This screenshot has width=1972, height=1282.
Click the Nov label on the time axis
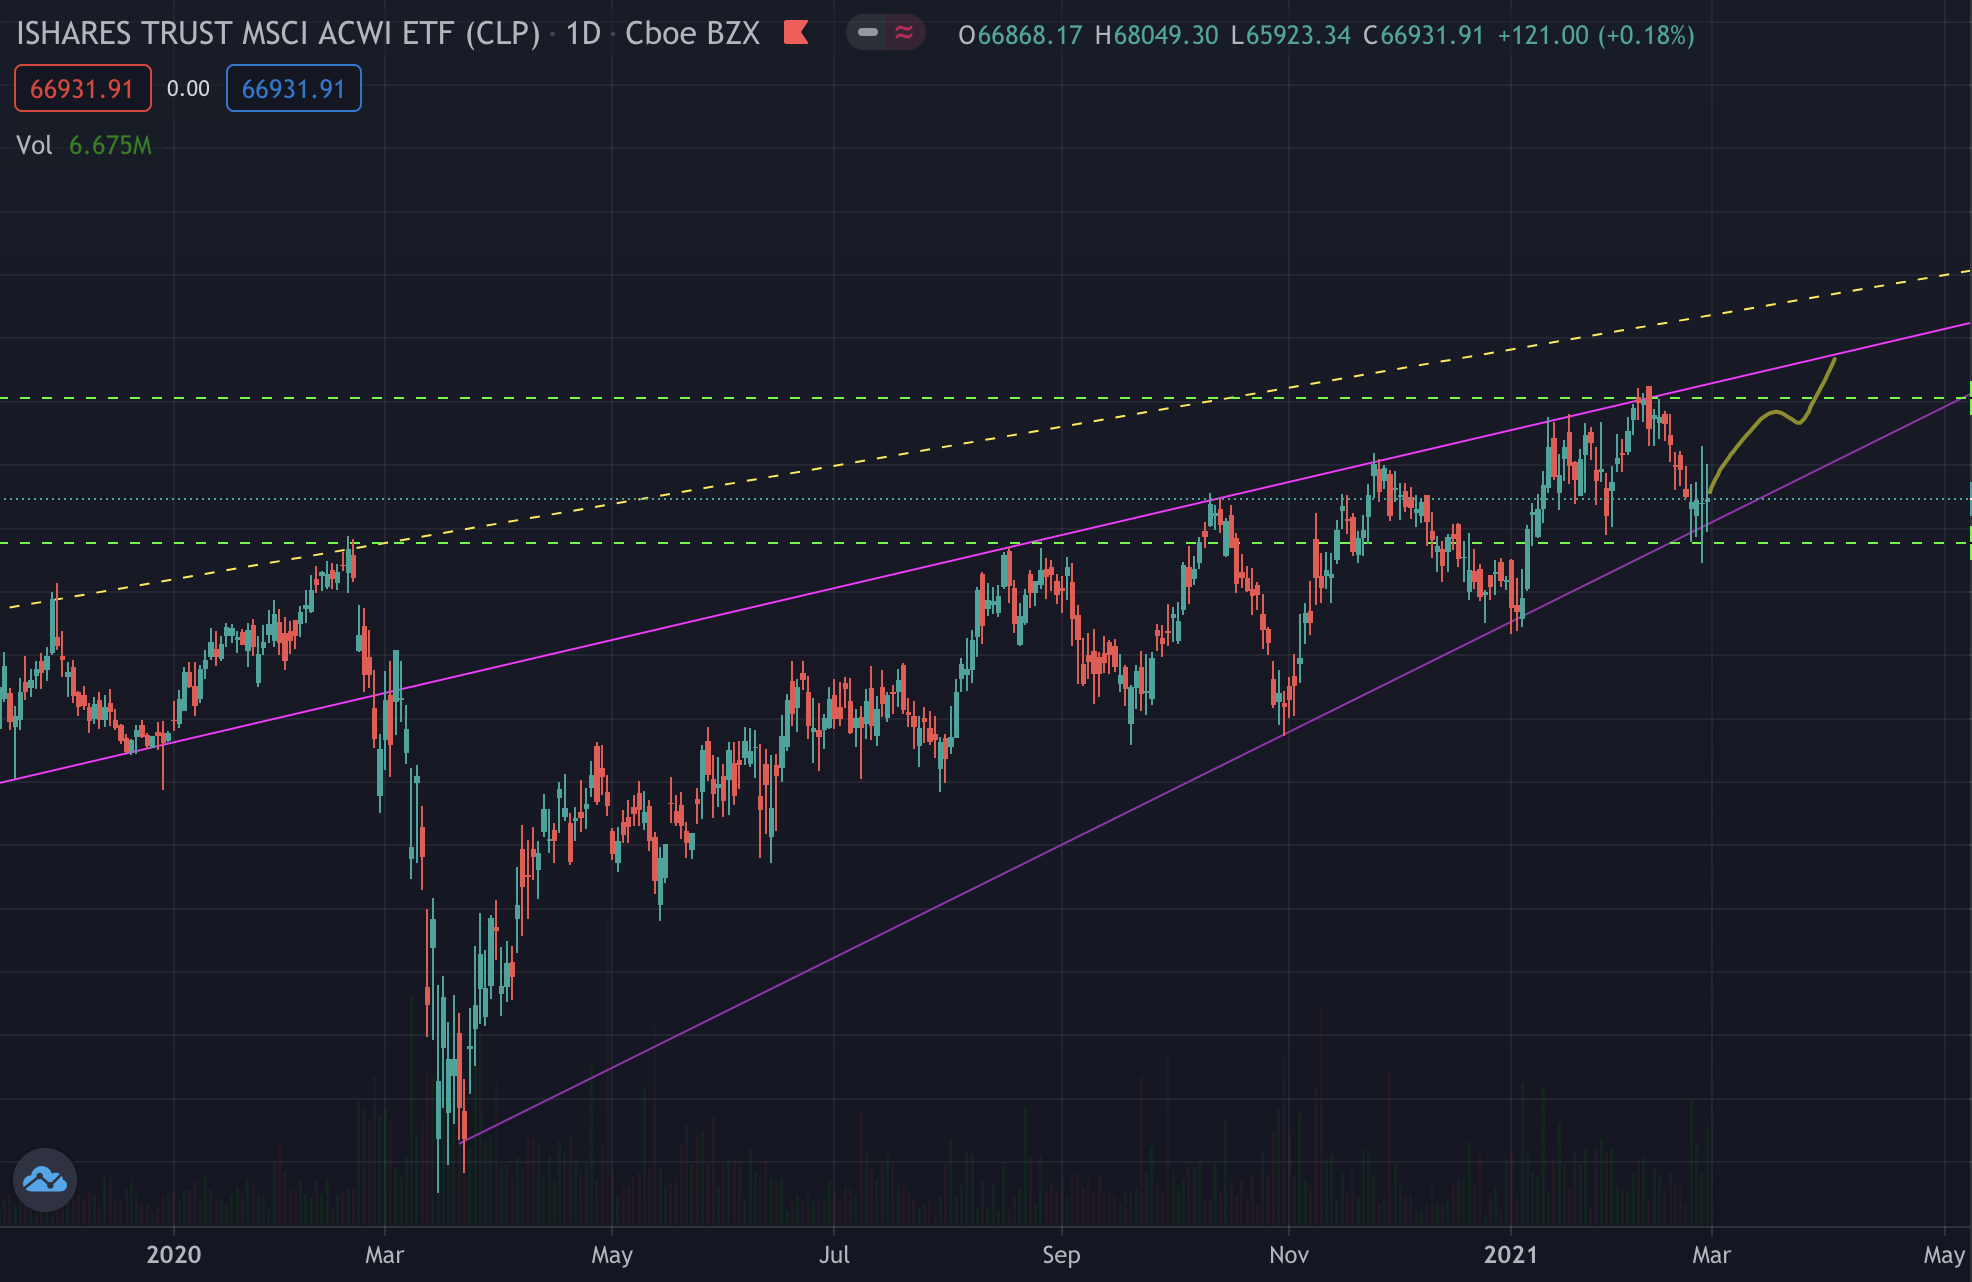click(1289, 1254)
